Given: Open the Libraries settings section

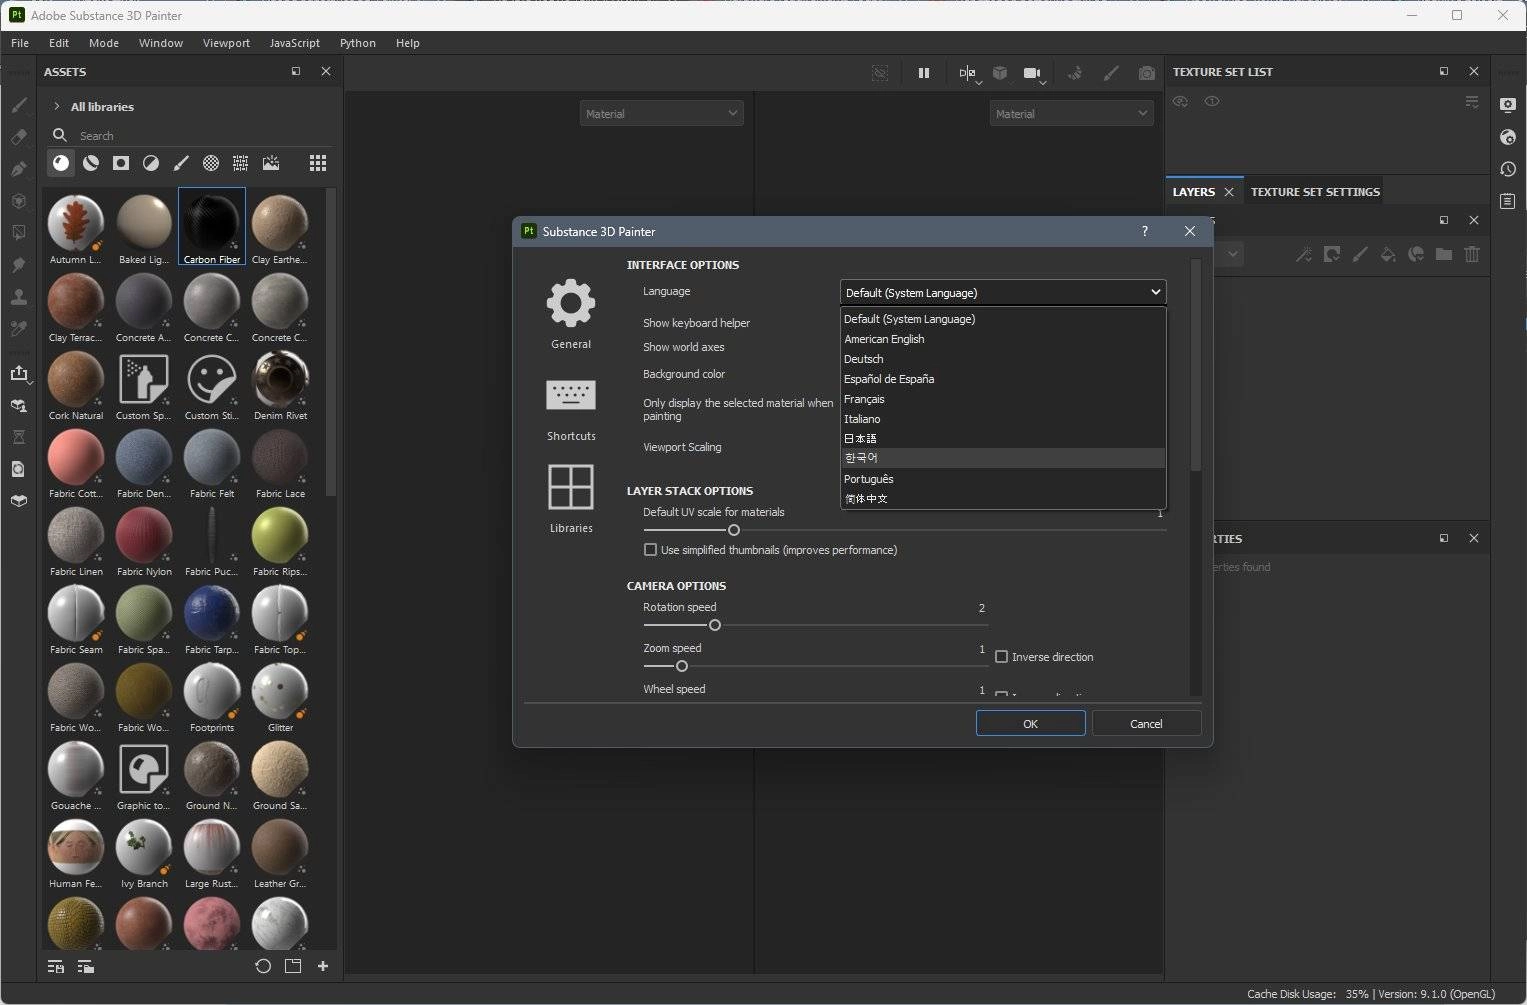Looking at the screenshot, I should click(x=571, y=498).
